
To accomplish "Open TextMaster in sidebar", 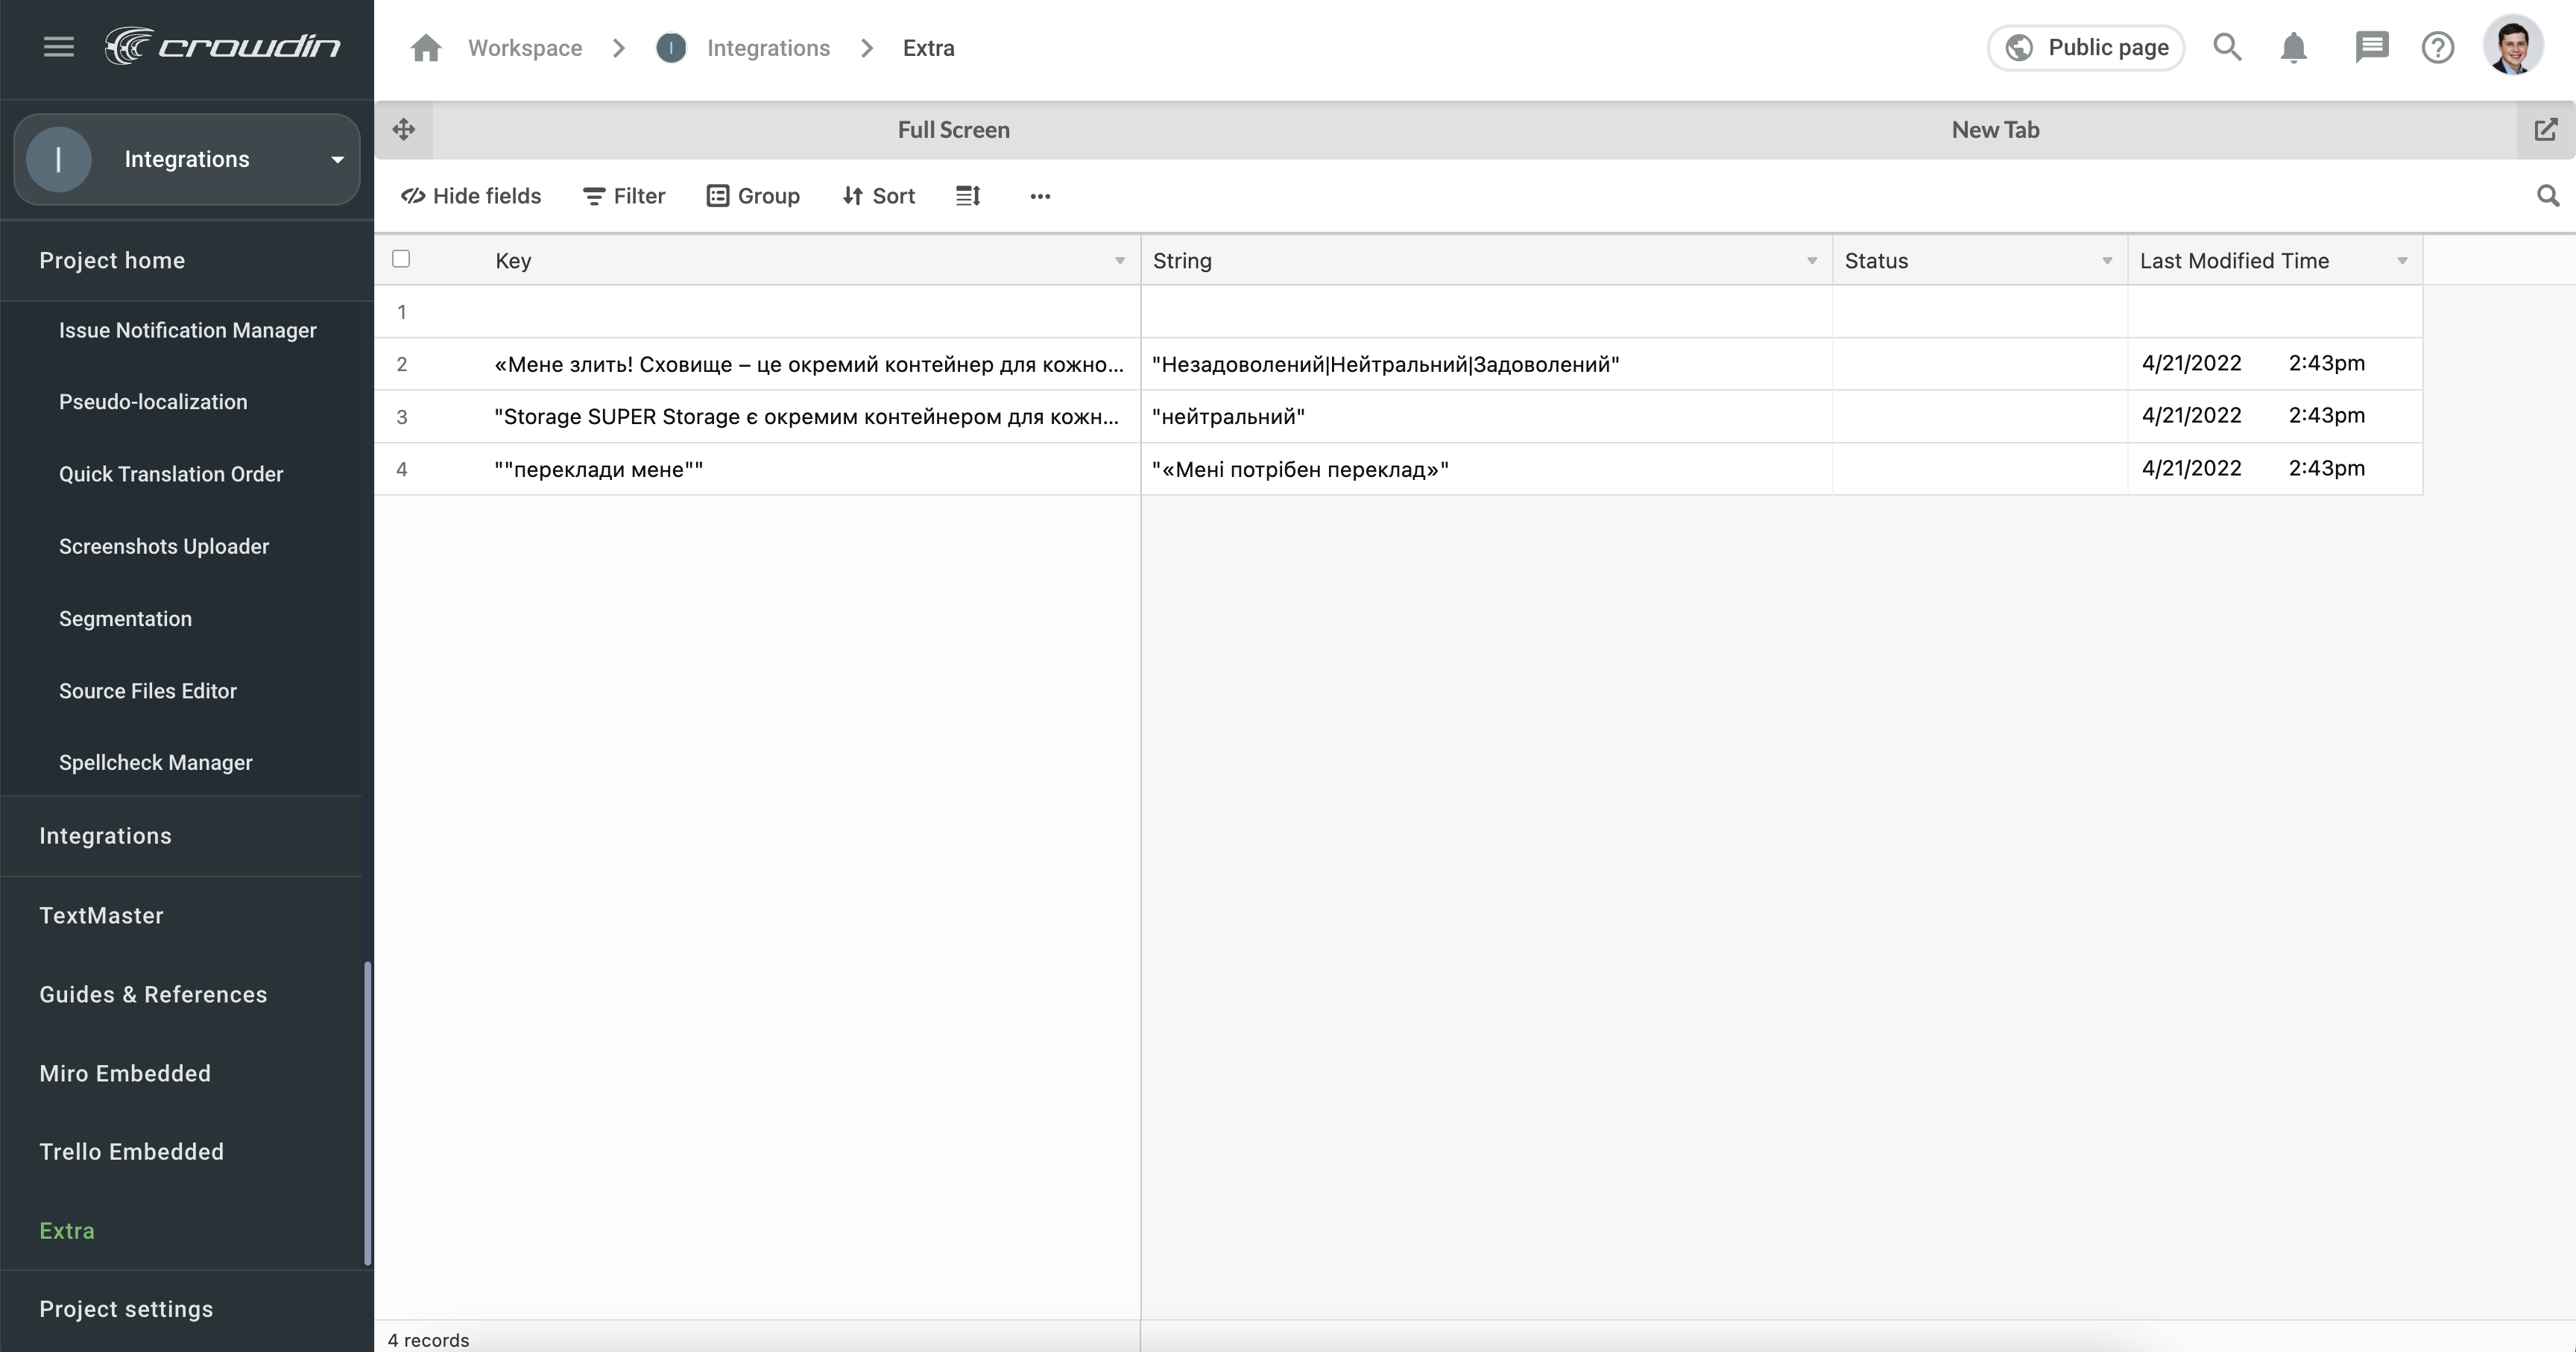I will [101, 915].
